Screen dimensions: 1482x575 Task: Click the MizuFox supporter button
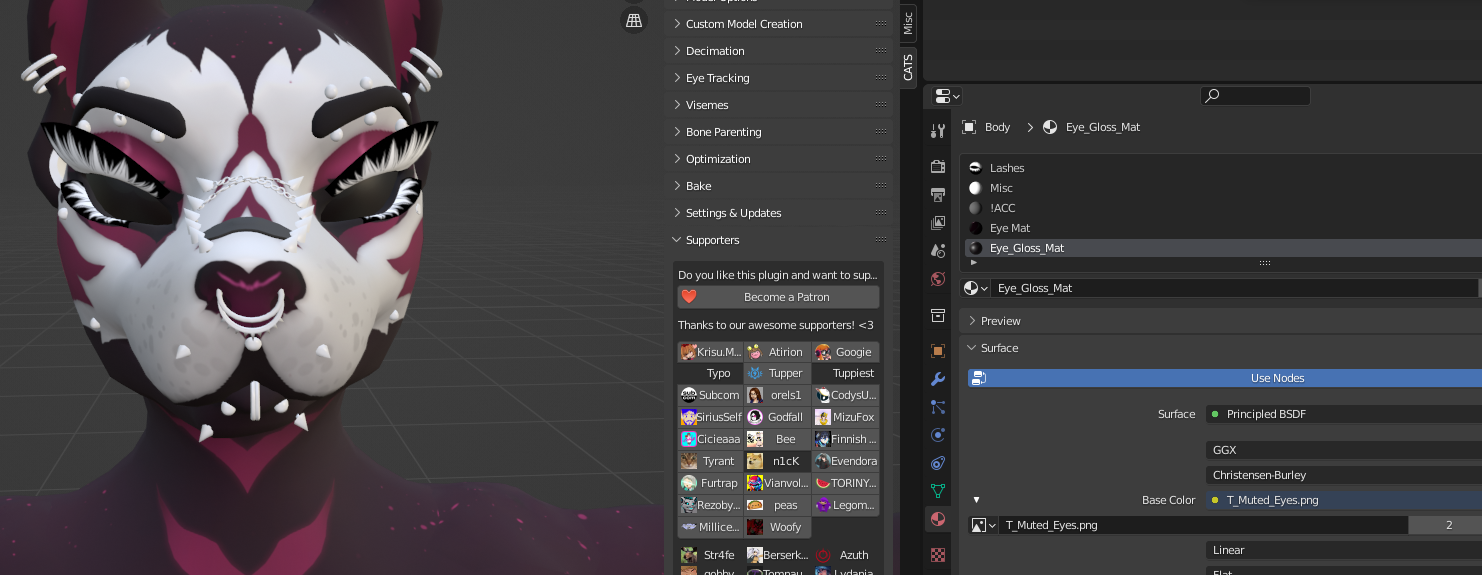(846, 417)
